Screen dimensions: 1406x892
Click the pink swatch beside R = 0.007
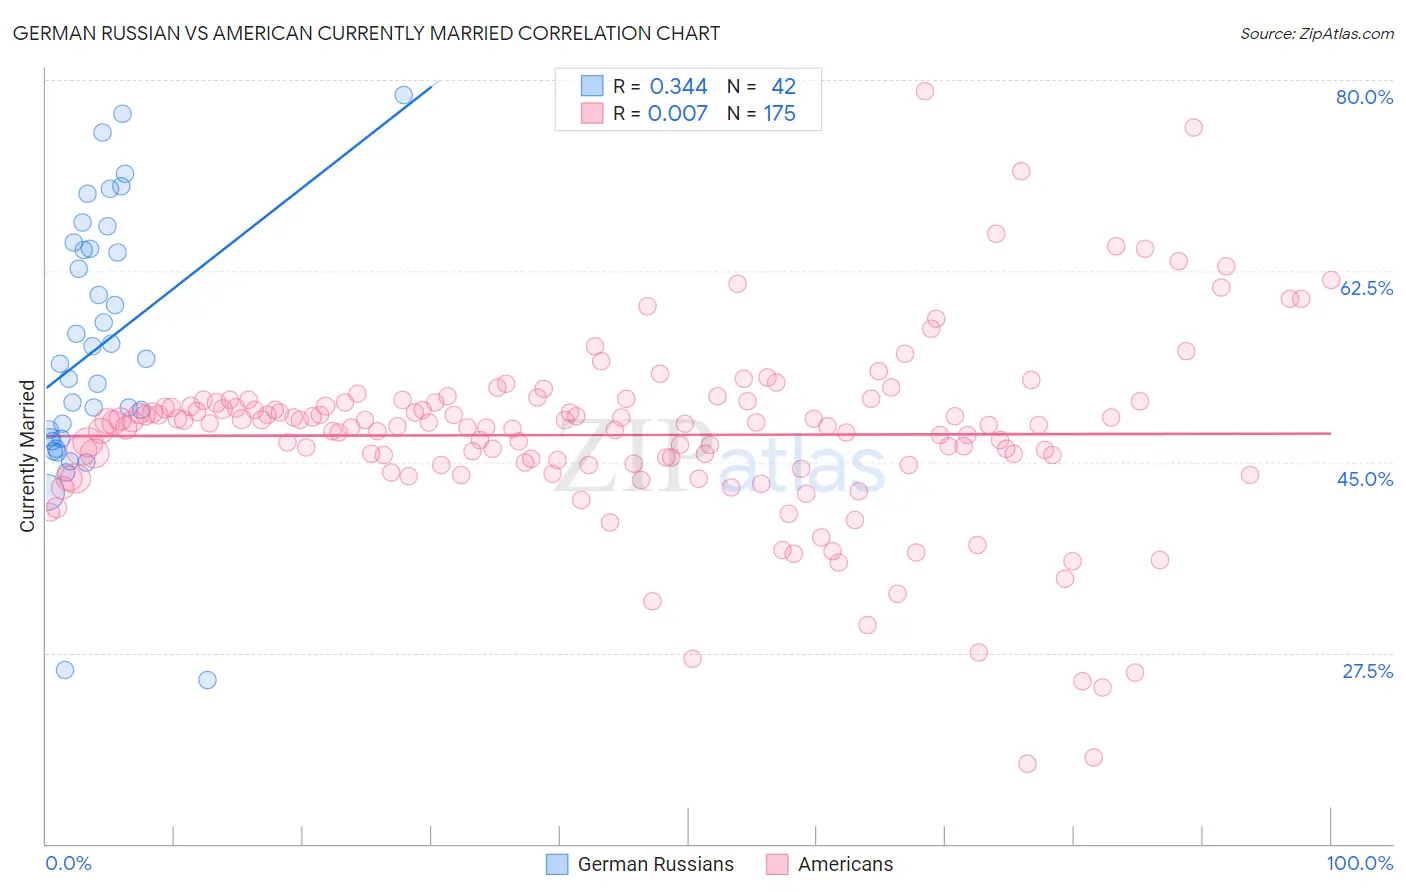(x=592, y=113)
